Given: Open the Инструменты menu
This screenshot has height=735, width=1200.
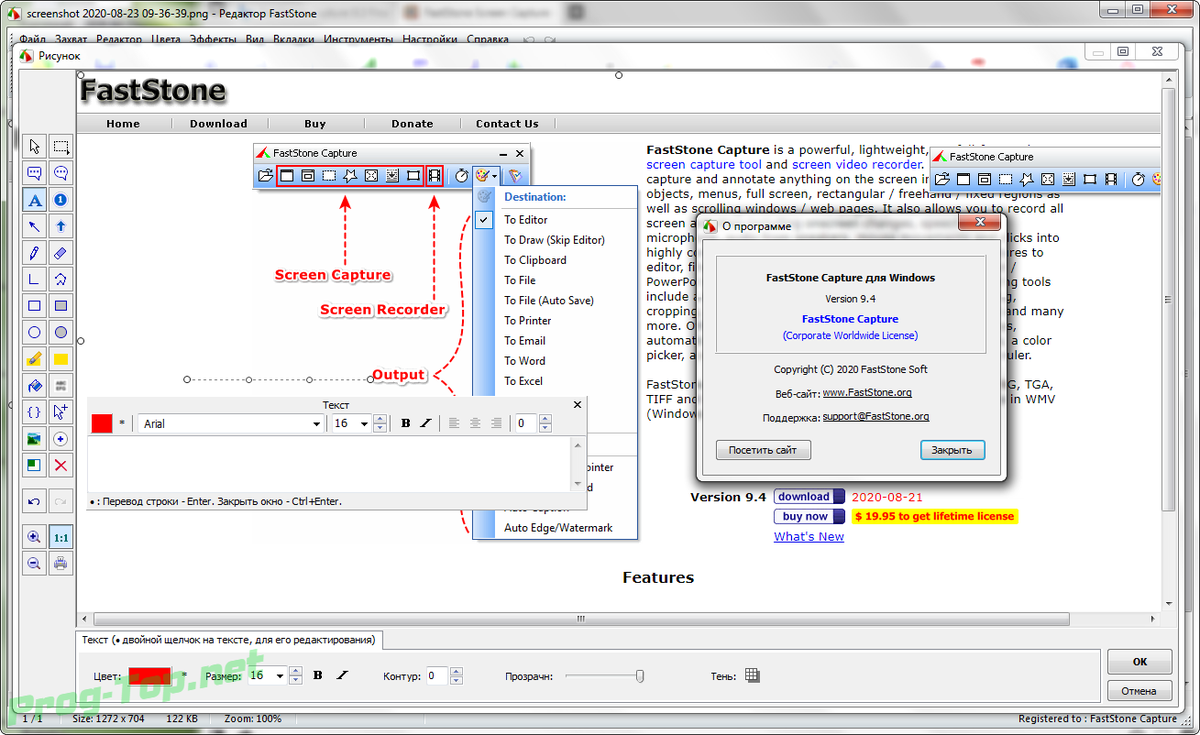Looking at the screenshot, I should click(358, 40).
